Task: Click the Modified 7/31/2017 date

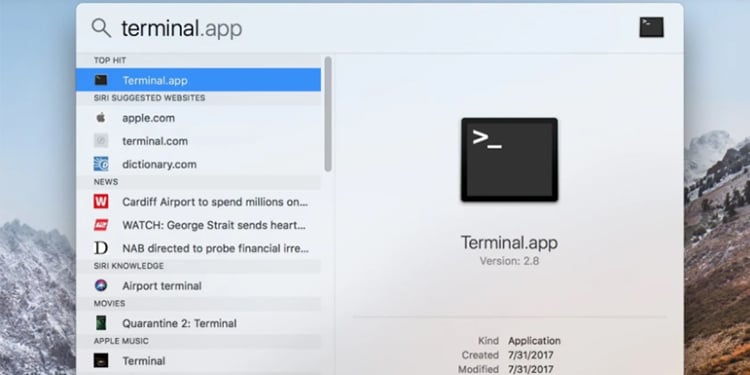Action: (x=530, y=369)
